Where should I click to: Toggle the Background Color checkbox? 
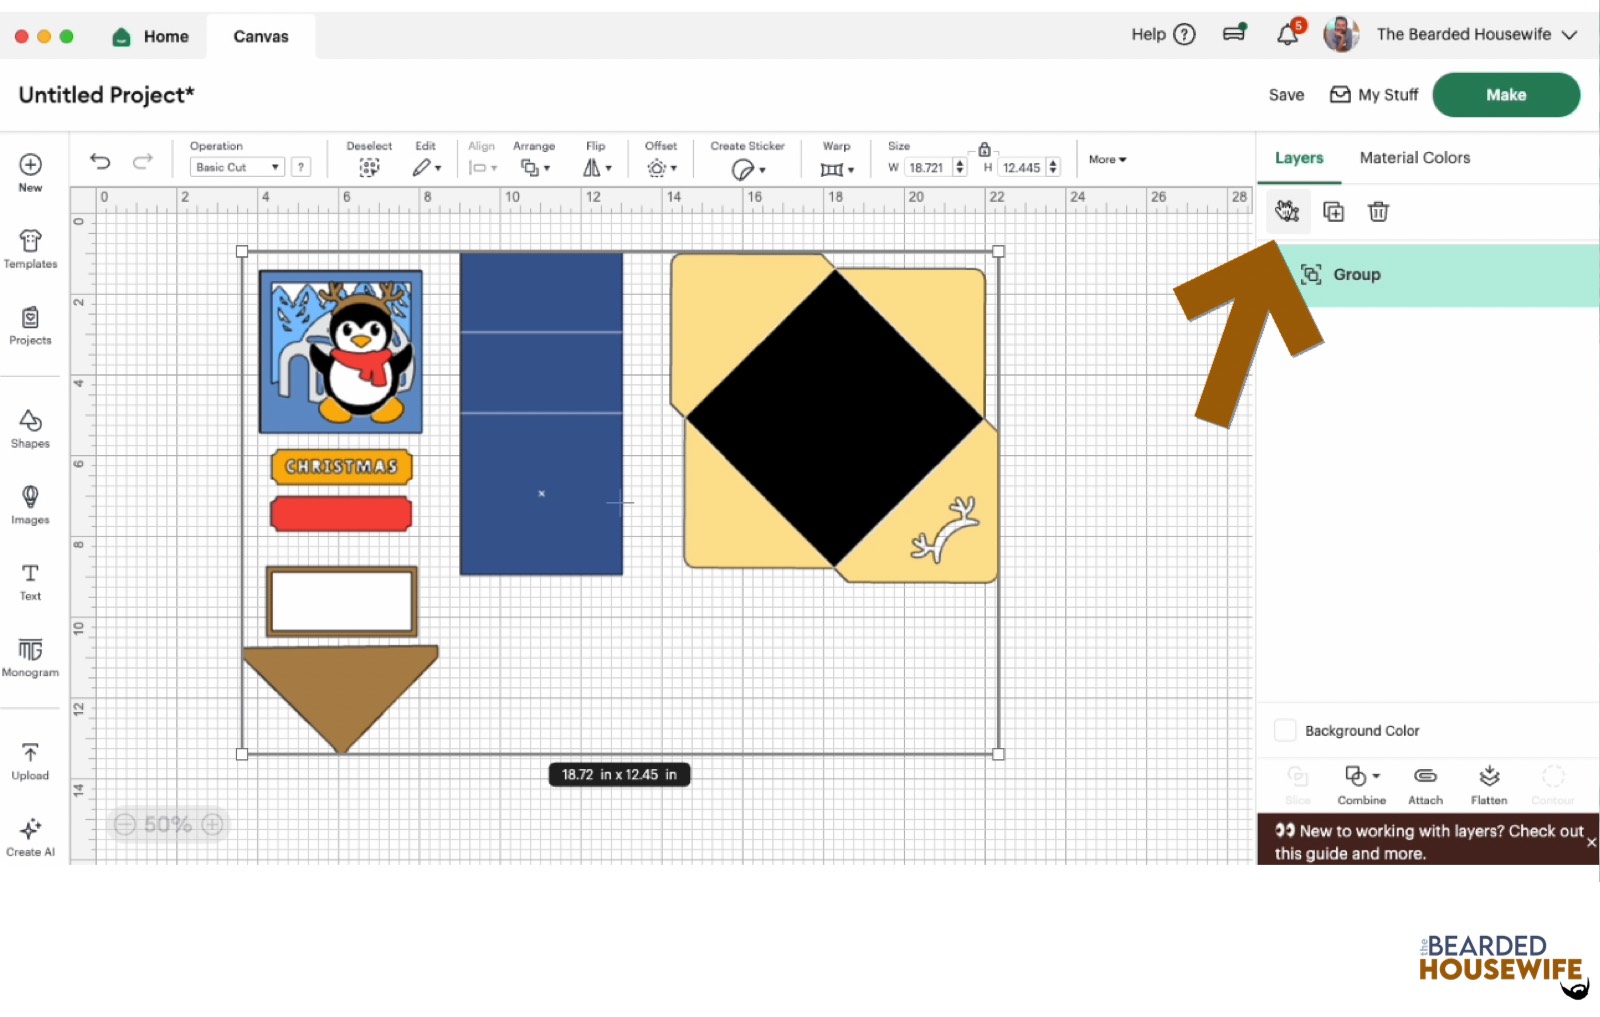[x=1285, y=730]
